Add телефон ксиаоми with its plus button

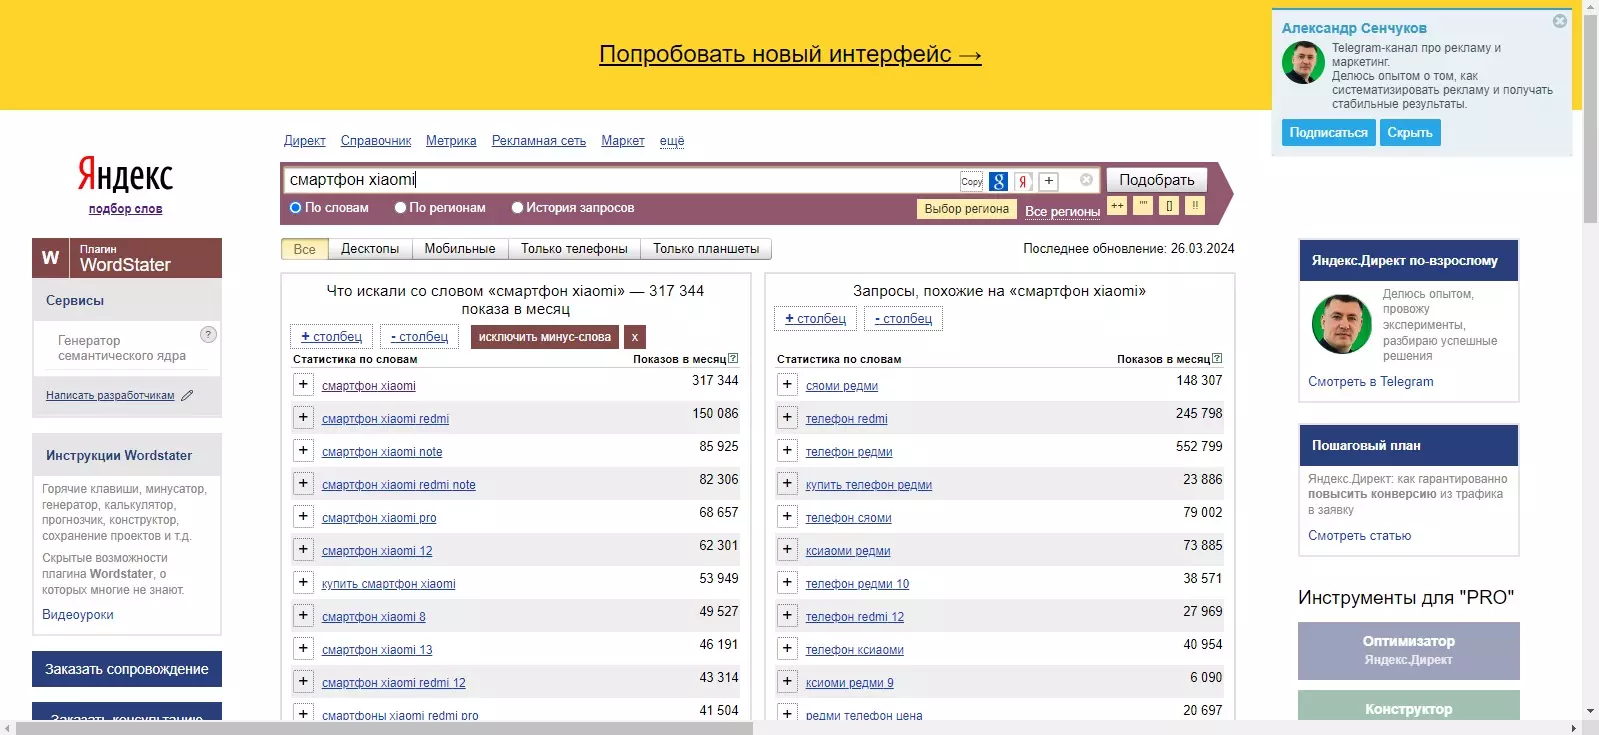[787, 648]
